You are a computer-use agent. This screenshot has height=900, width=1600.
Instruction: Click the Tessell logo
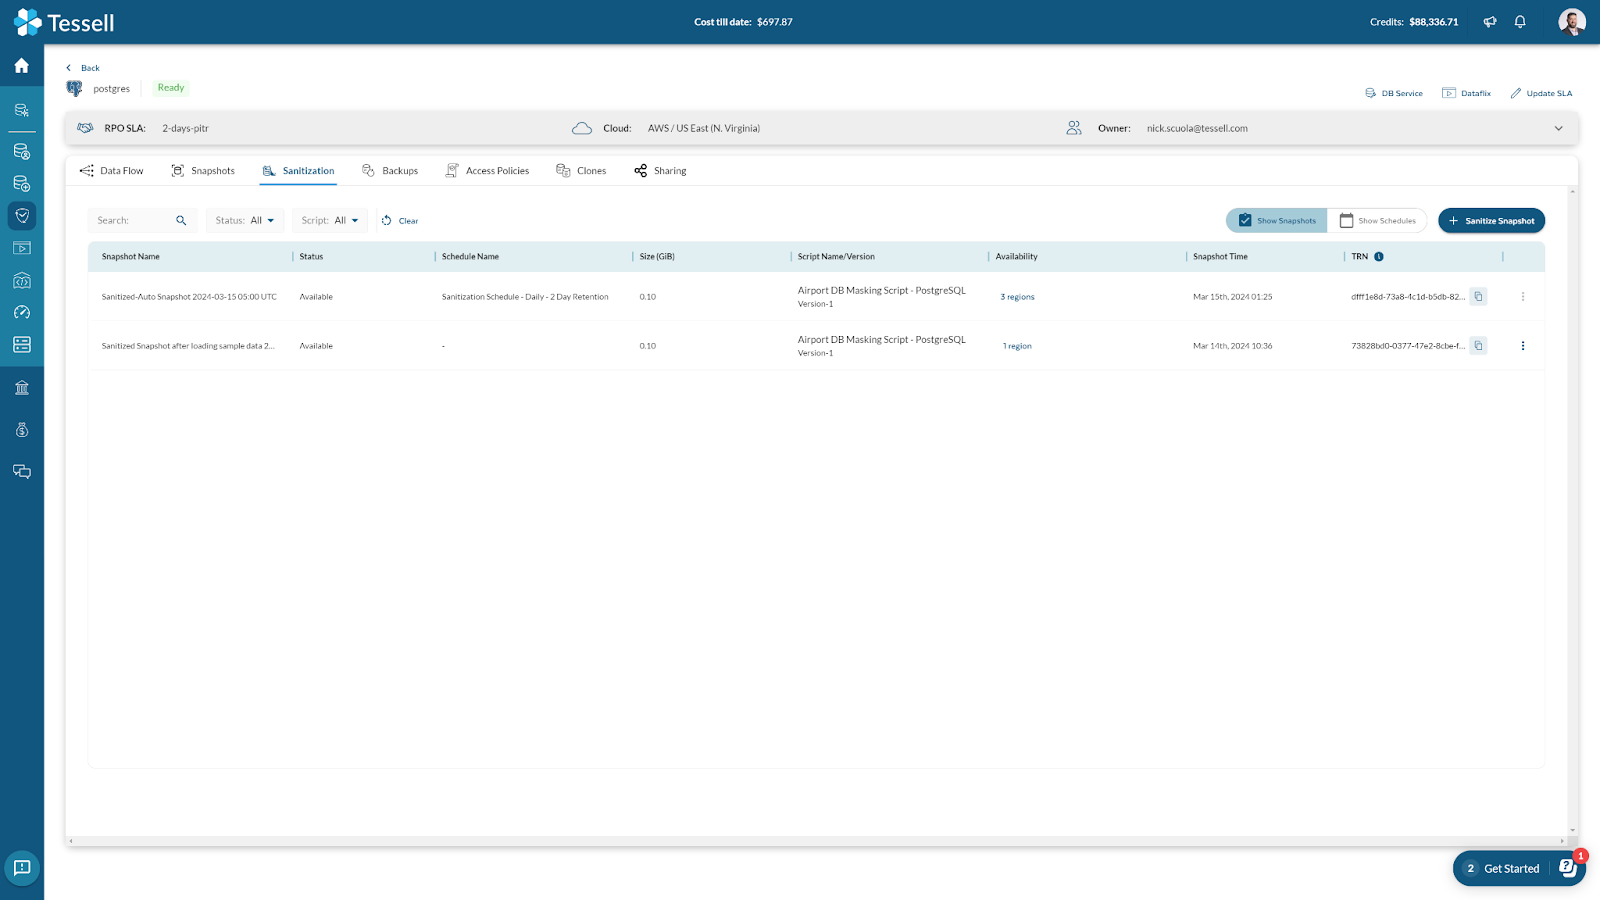point(64,22)
